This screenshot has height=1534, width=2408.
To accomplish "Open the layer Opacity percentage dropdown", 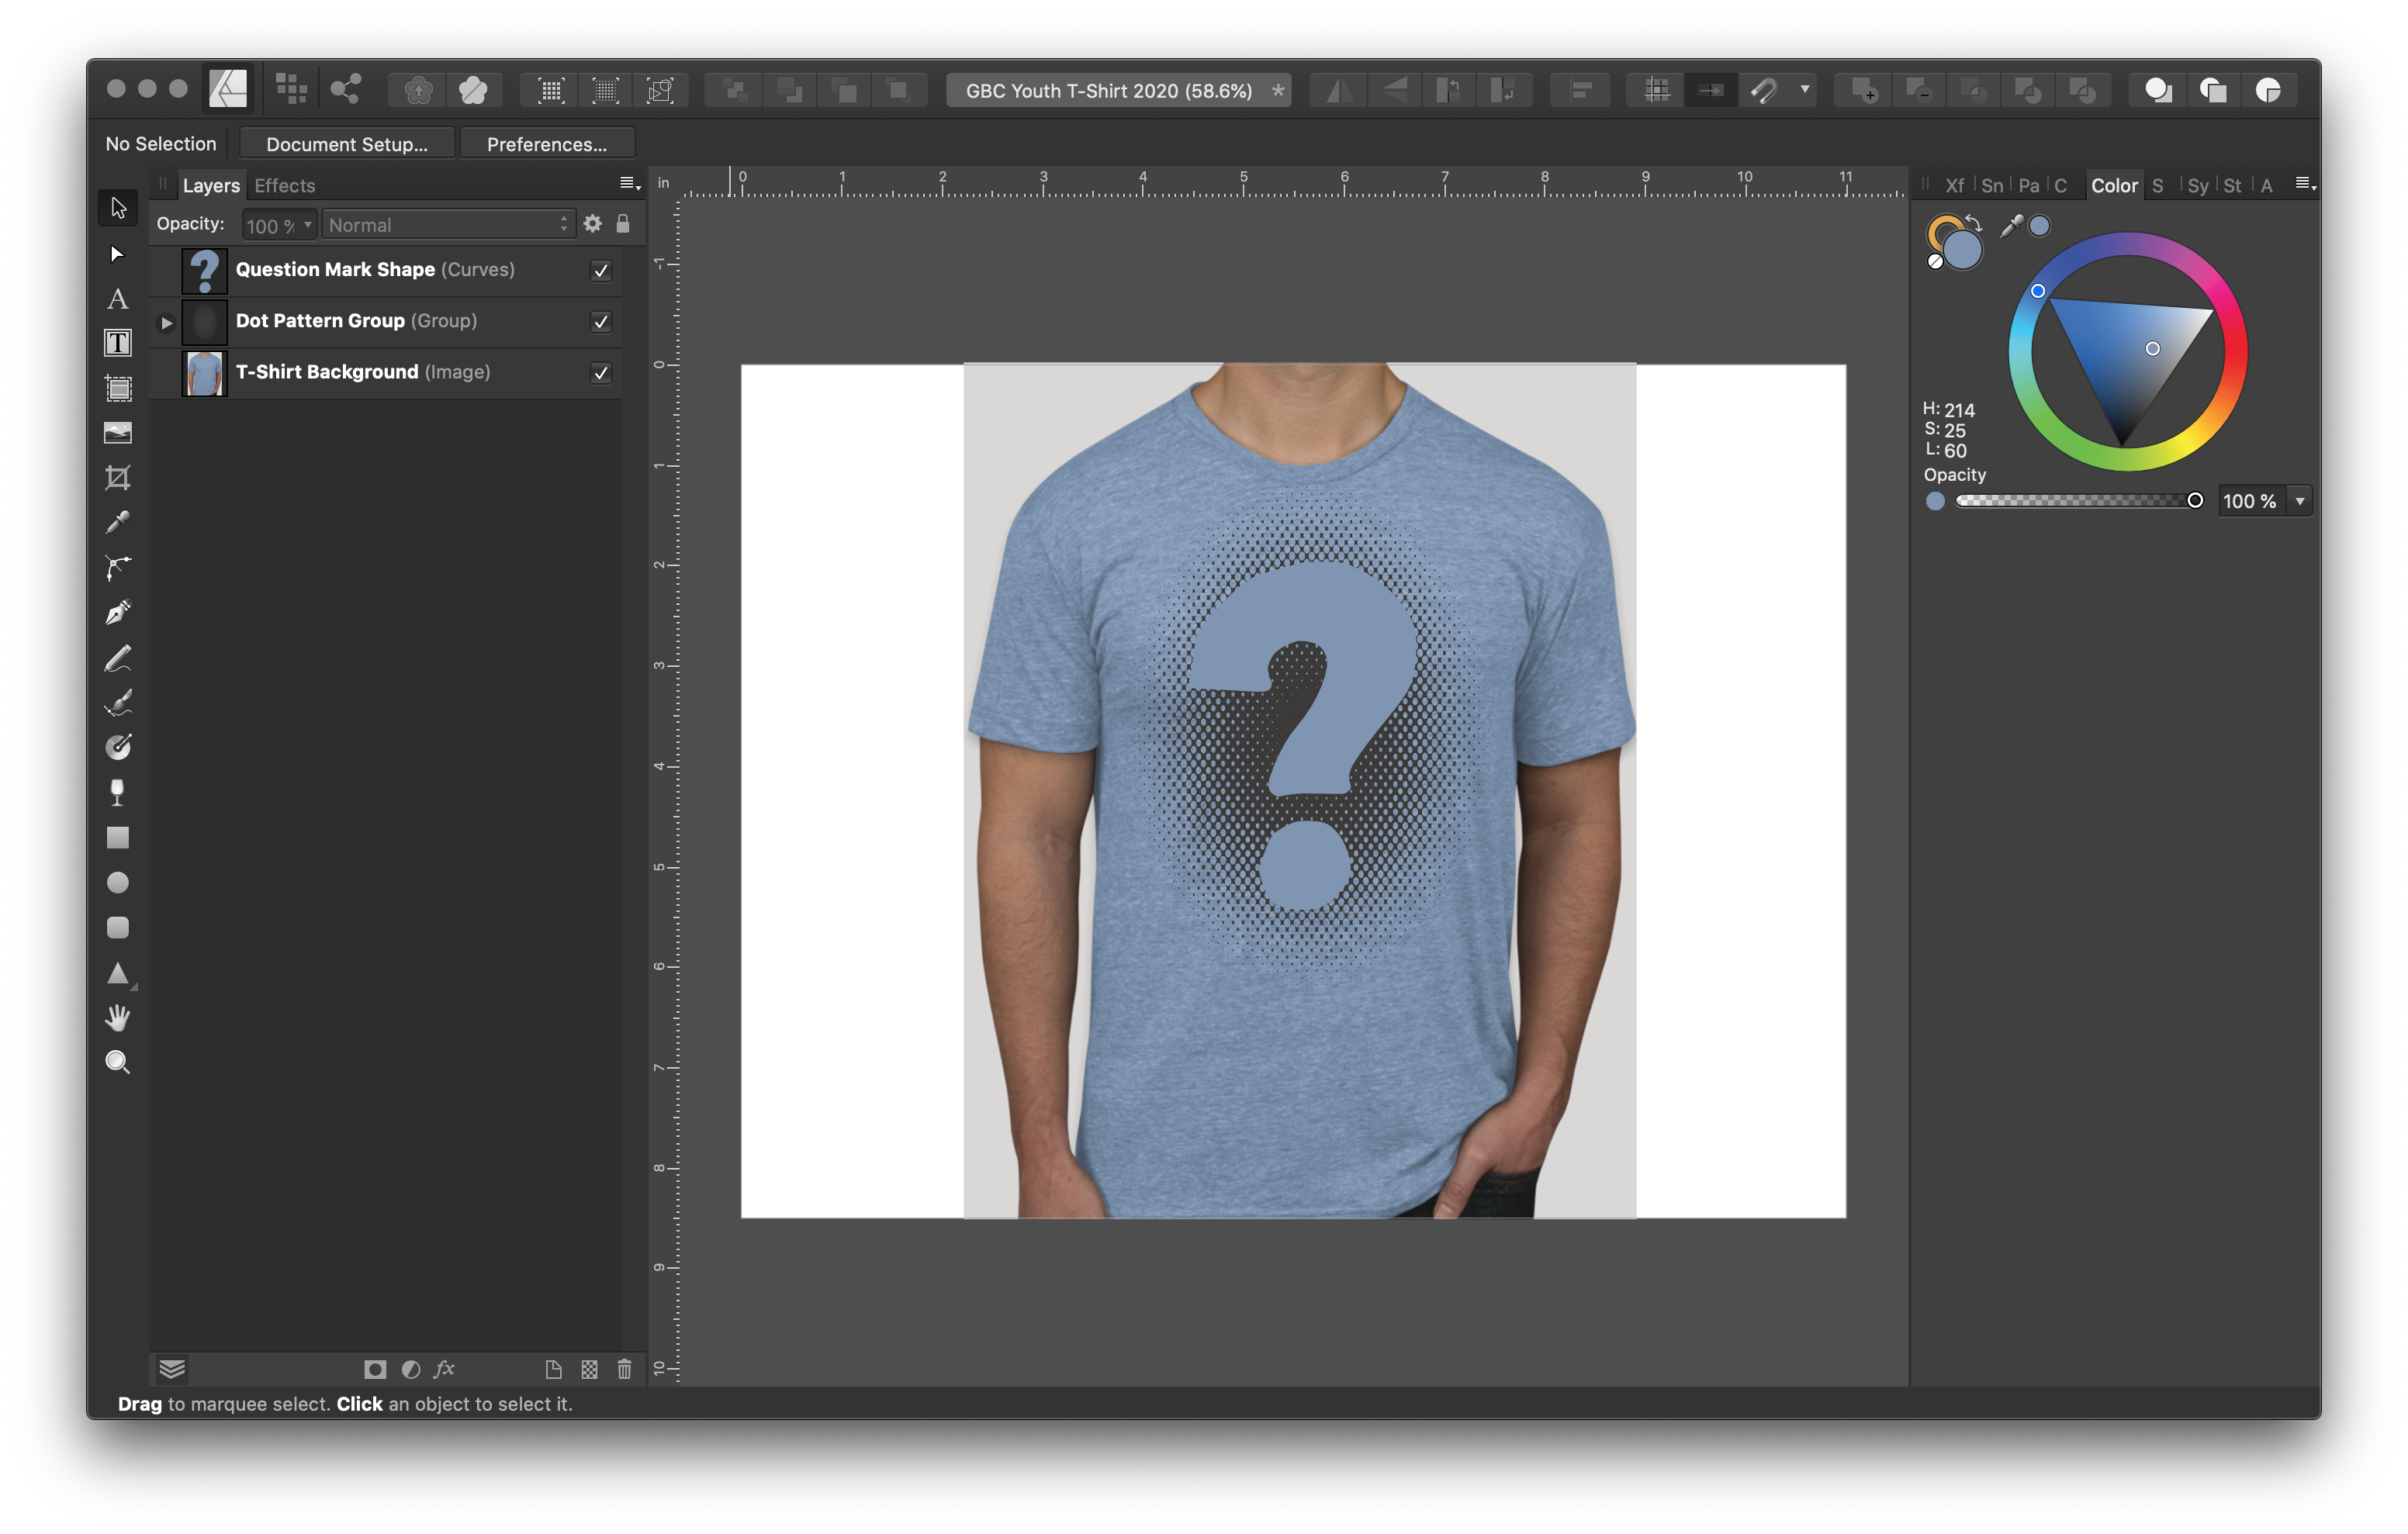I will coord(307,224).
